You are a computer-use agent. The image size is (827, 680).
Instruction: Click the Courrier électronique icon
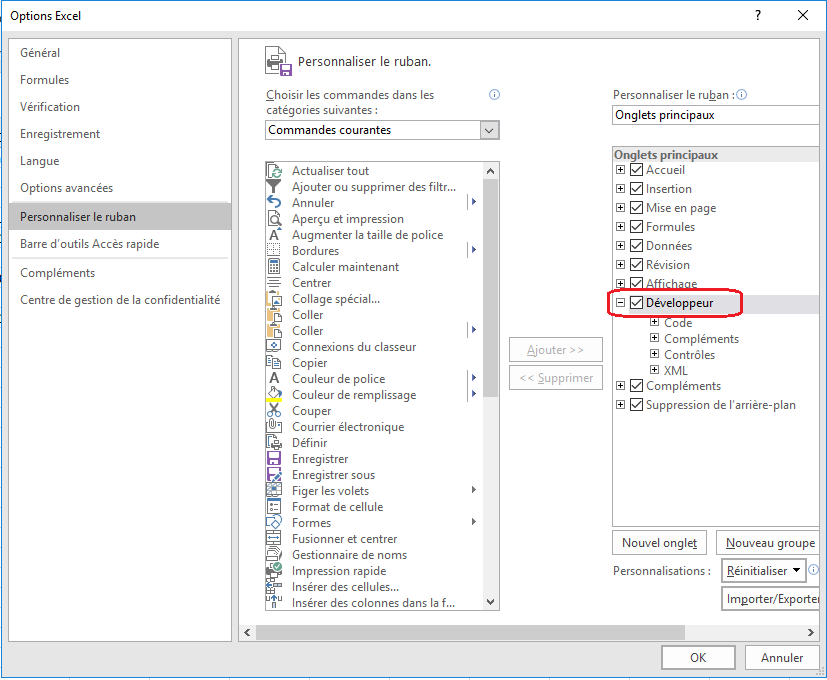pos(274,427)
